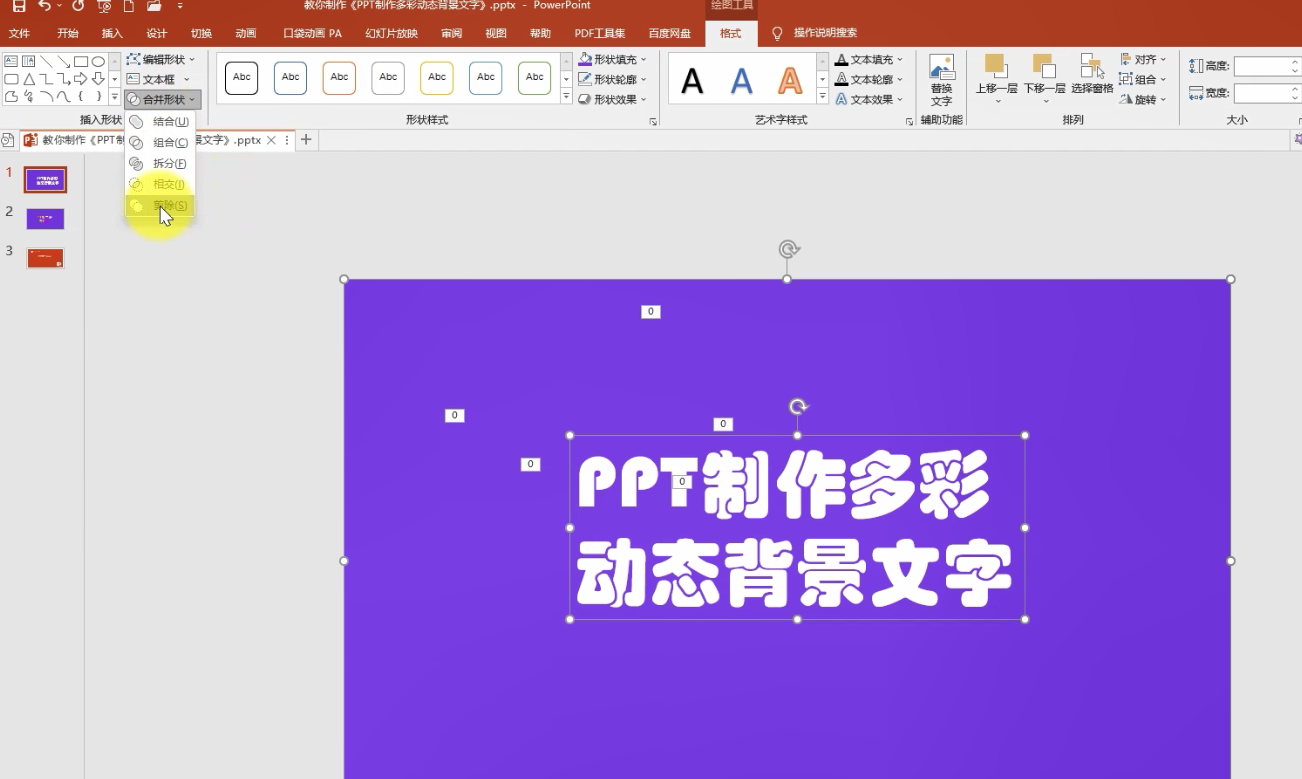The width and height of the screenshot is (1302, 779).
Task: Click the lightbulb Tell Me search icon
Action: tap(777, 33)
